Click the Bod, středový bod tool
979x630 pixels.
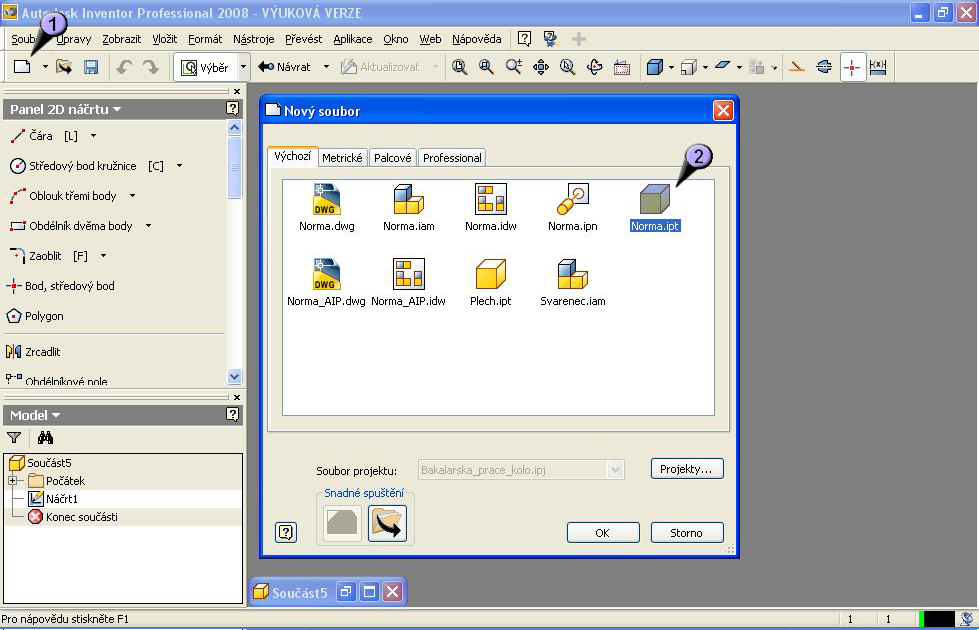tap(60, 286)
